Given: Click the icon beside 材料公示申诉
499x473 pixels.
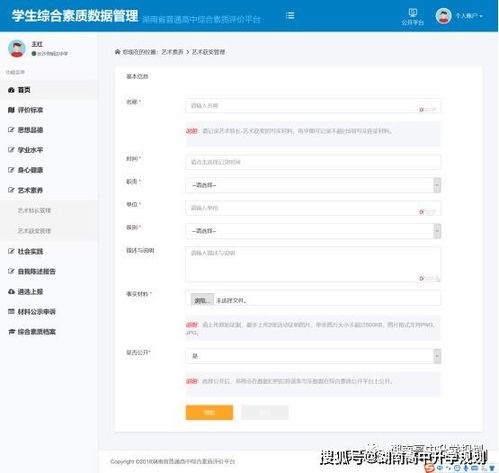Looking at the screenshot, I should (11, 311).
